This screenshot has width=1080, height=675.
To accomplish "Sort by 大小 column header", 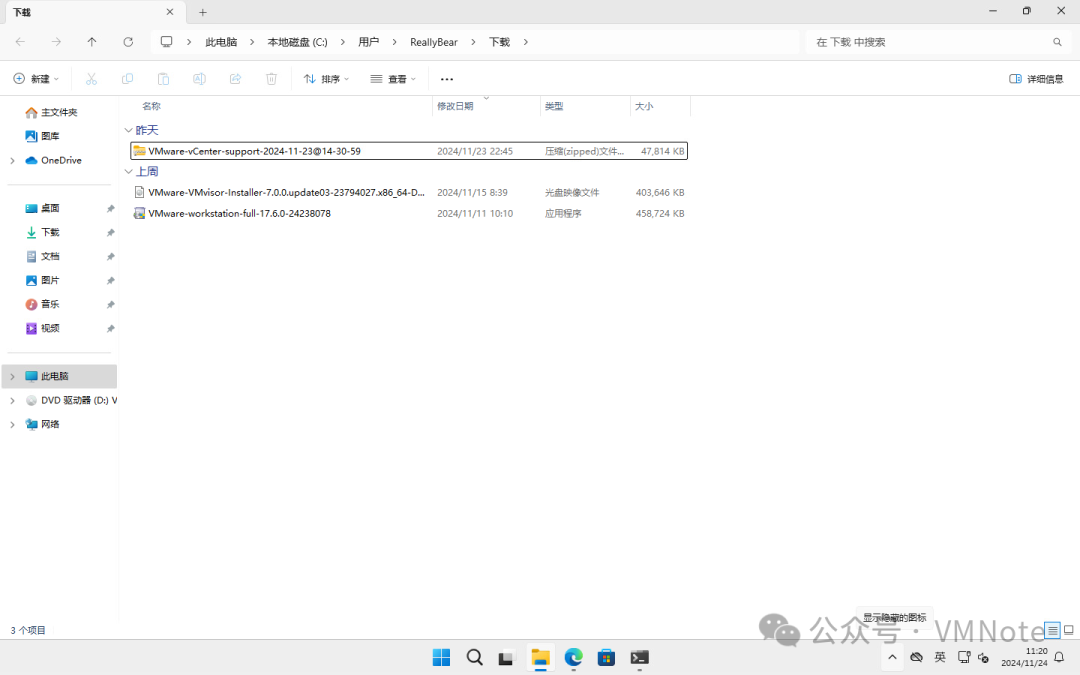I will tap(644, 106).
